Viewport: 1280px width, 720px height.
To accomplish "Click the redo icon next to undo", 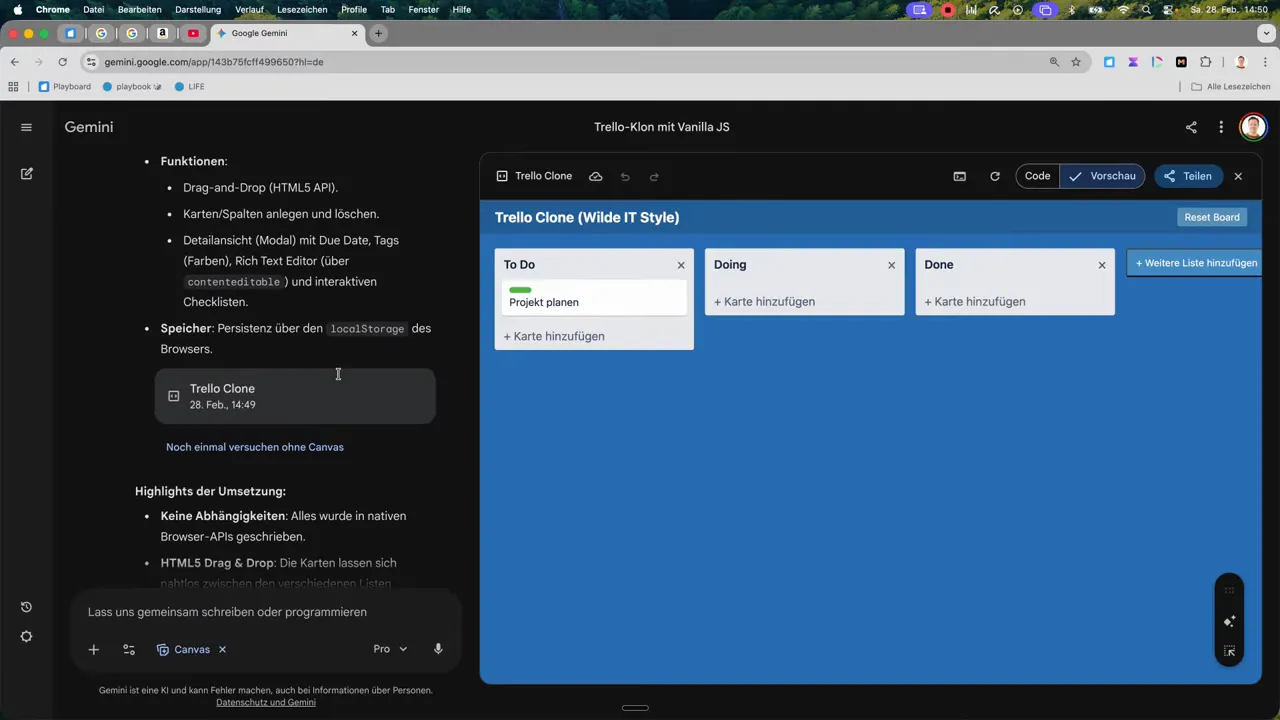I will tap(654, 176).
